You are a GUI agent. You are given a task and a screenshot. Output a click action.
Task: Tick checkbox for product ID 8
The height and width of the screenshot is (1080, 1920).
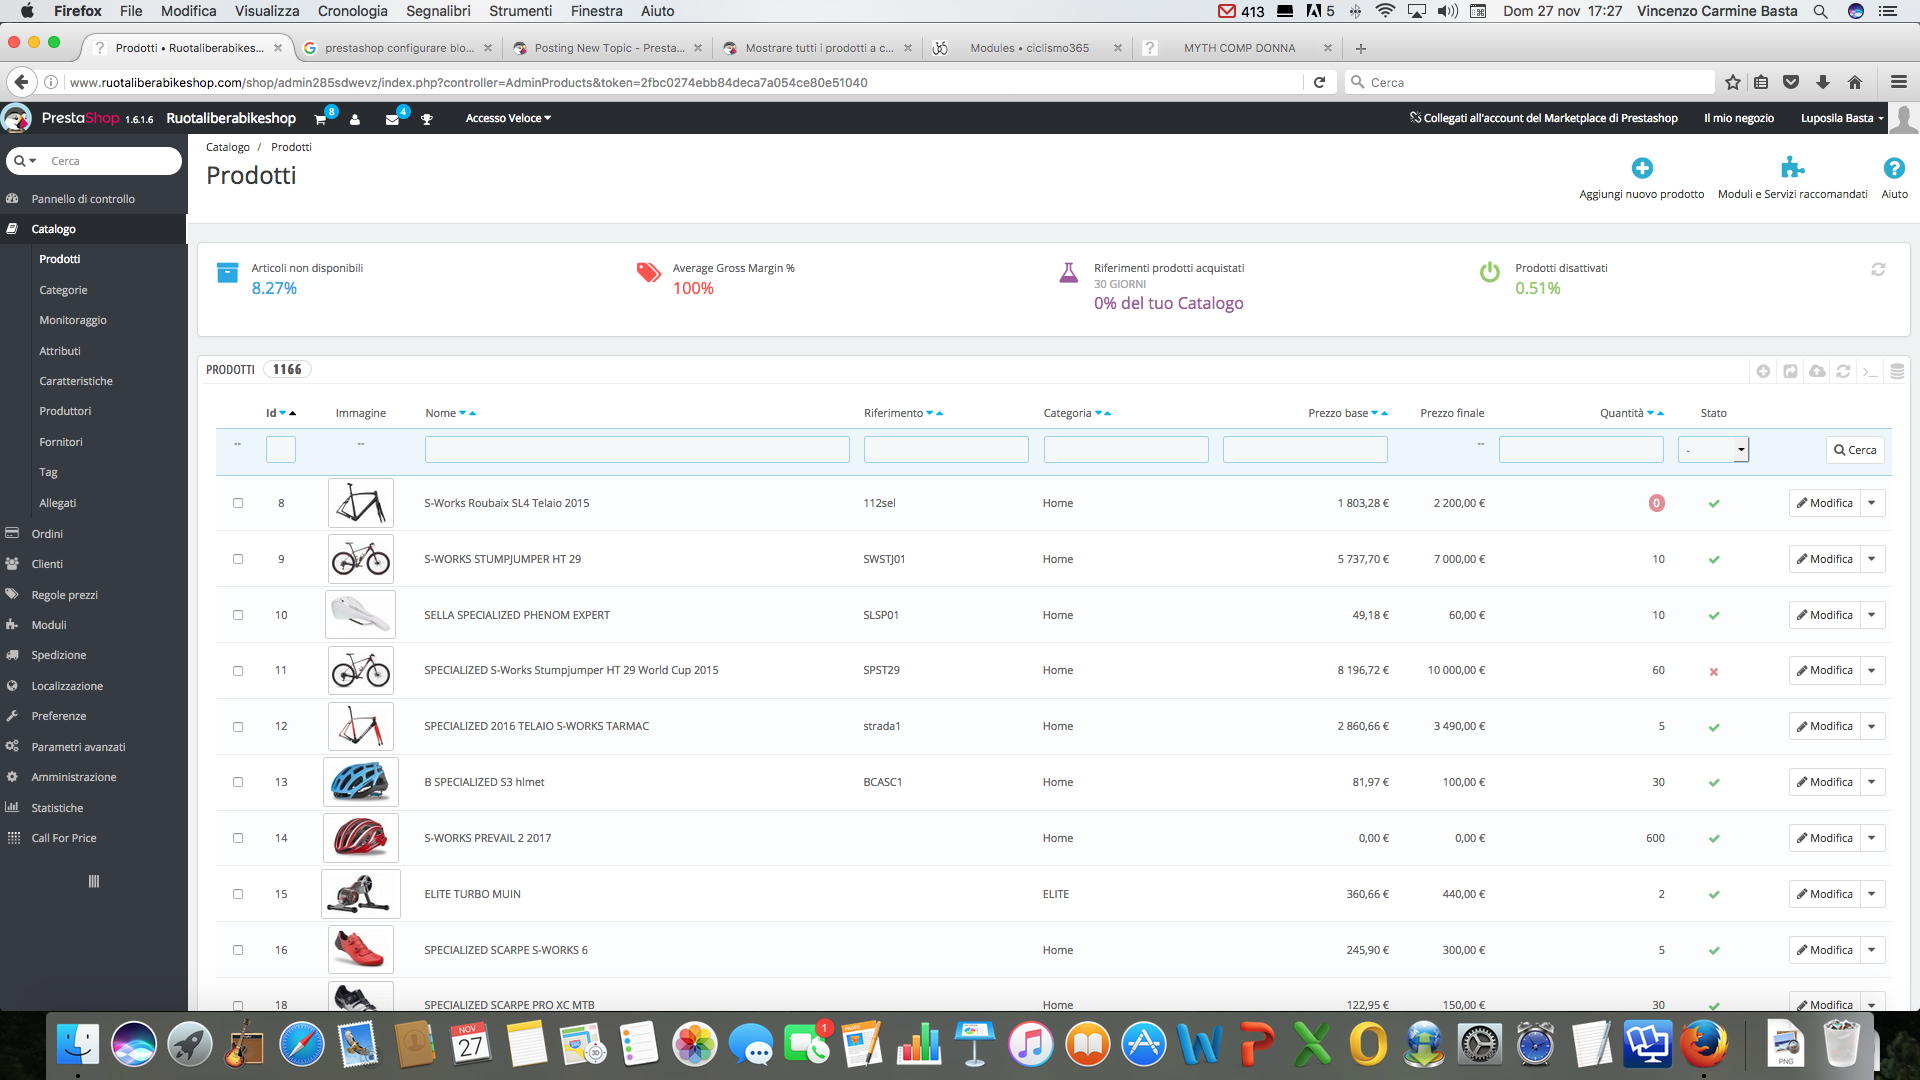[x=238, y=503]
